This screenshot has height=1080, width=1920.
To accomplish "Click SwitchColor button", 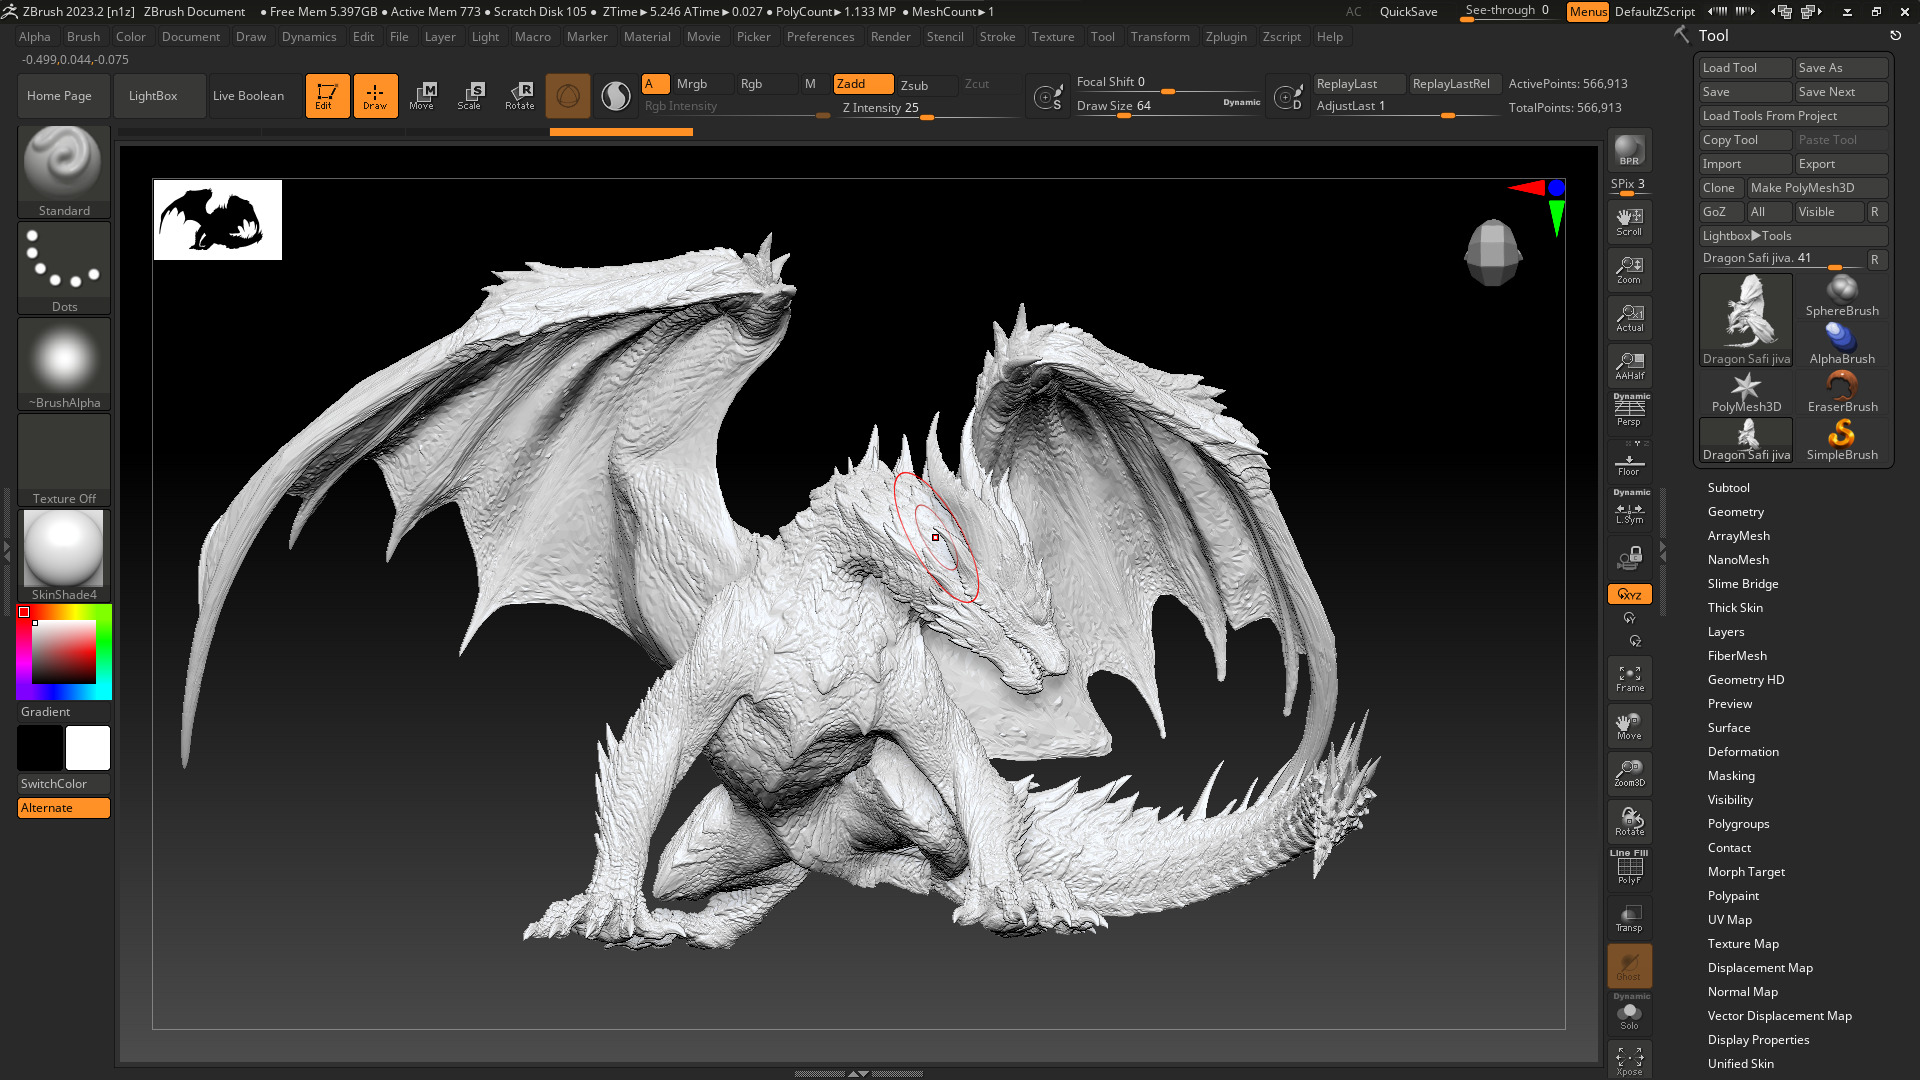I will (x=63, y=784).
